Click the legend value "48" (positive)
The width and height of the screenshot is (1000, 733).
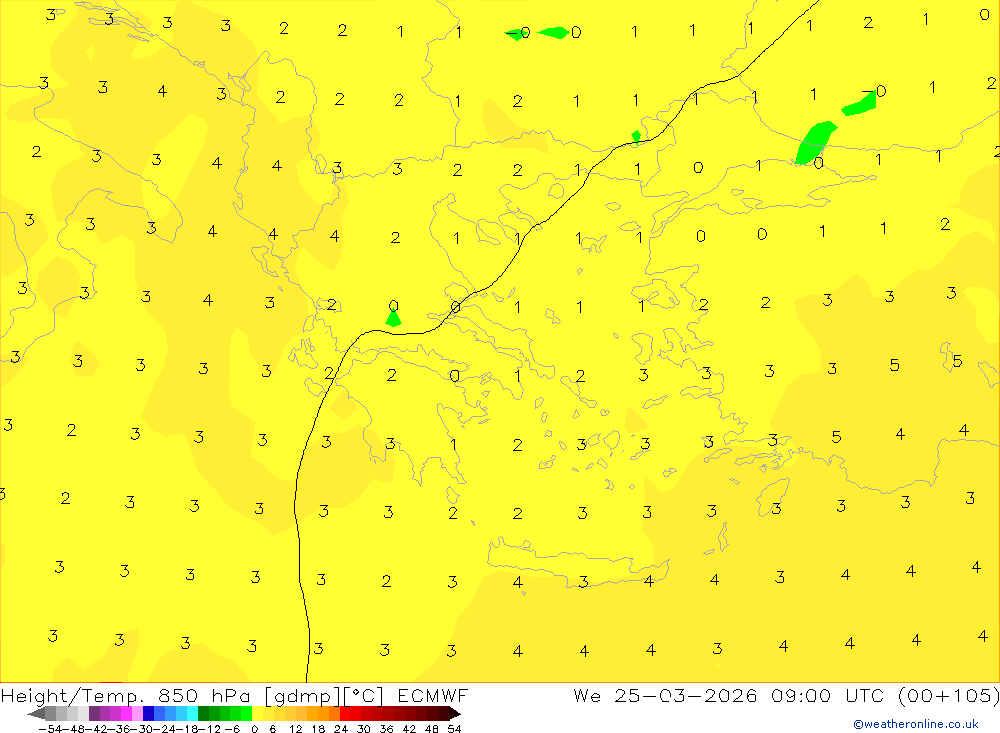432,729
